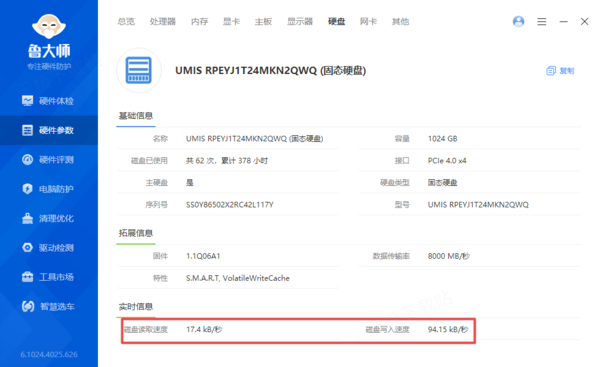600x367 pixels.
Task: Switch to the 其他 tab
Action: coord(400,21)
